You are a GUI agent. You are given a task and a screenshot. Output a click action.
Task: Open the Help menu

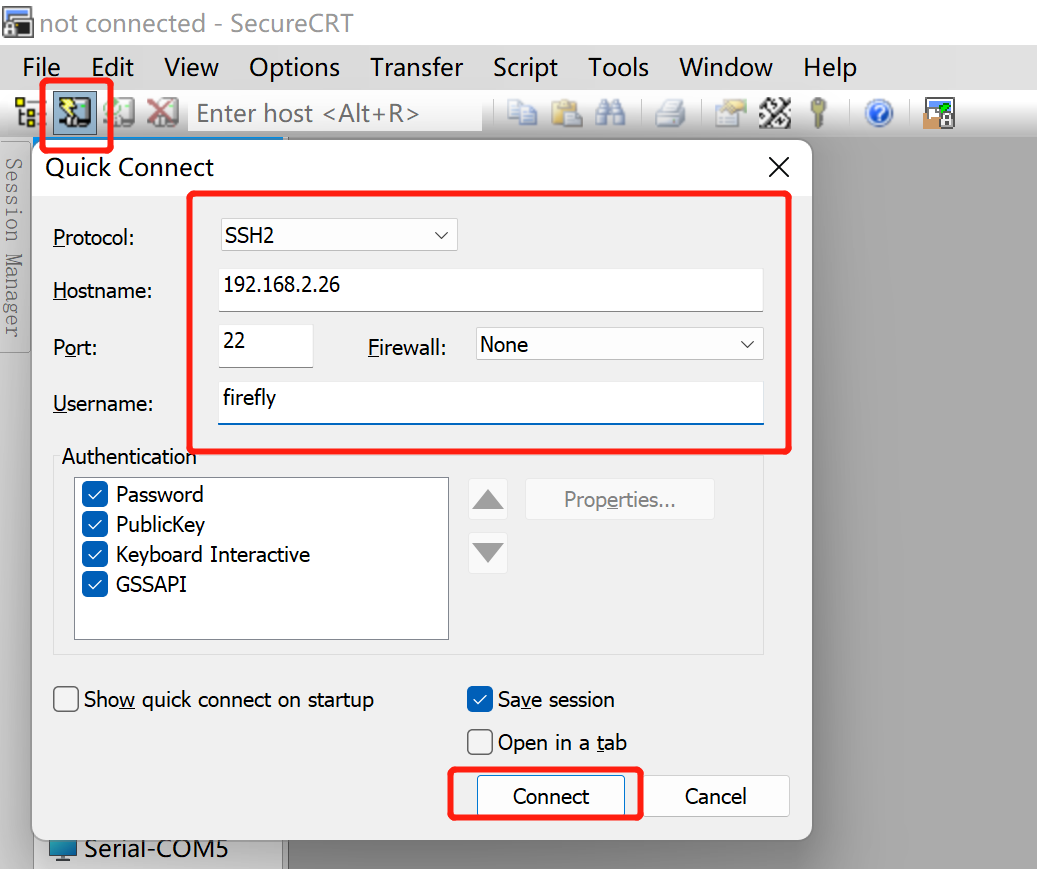point(830,68)
